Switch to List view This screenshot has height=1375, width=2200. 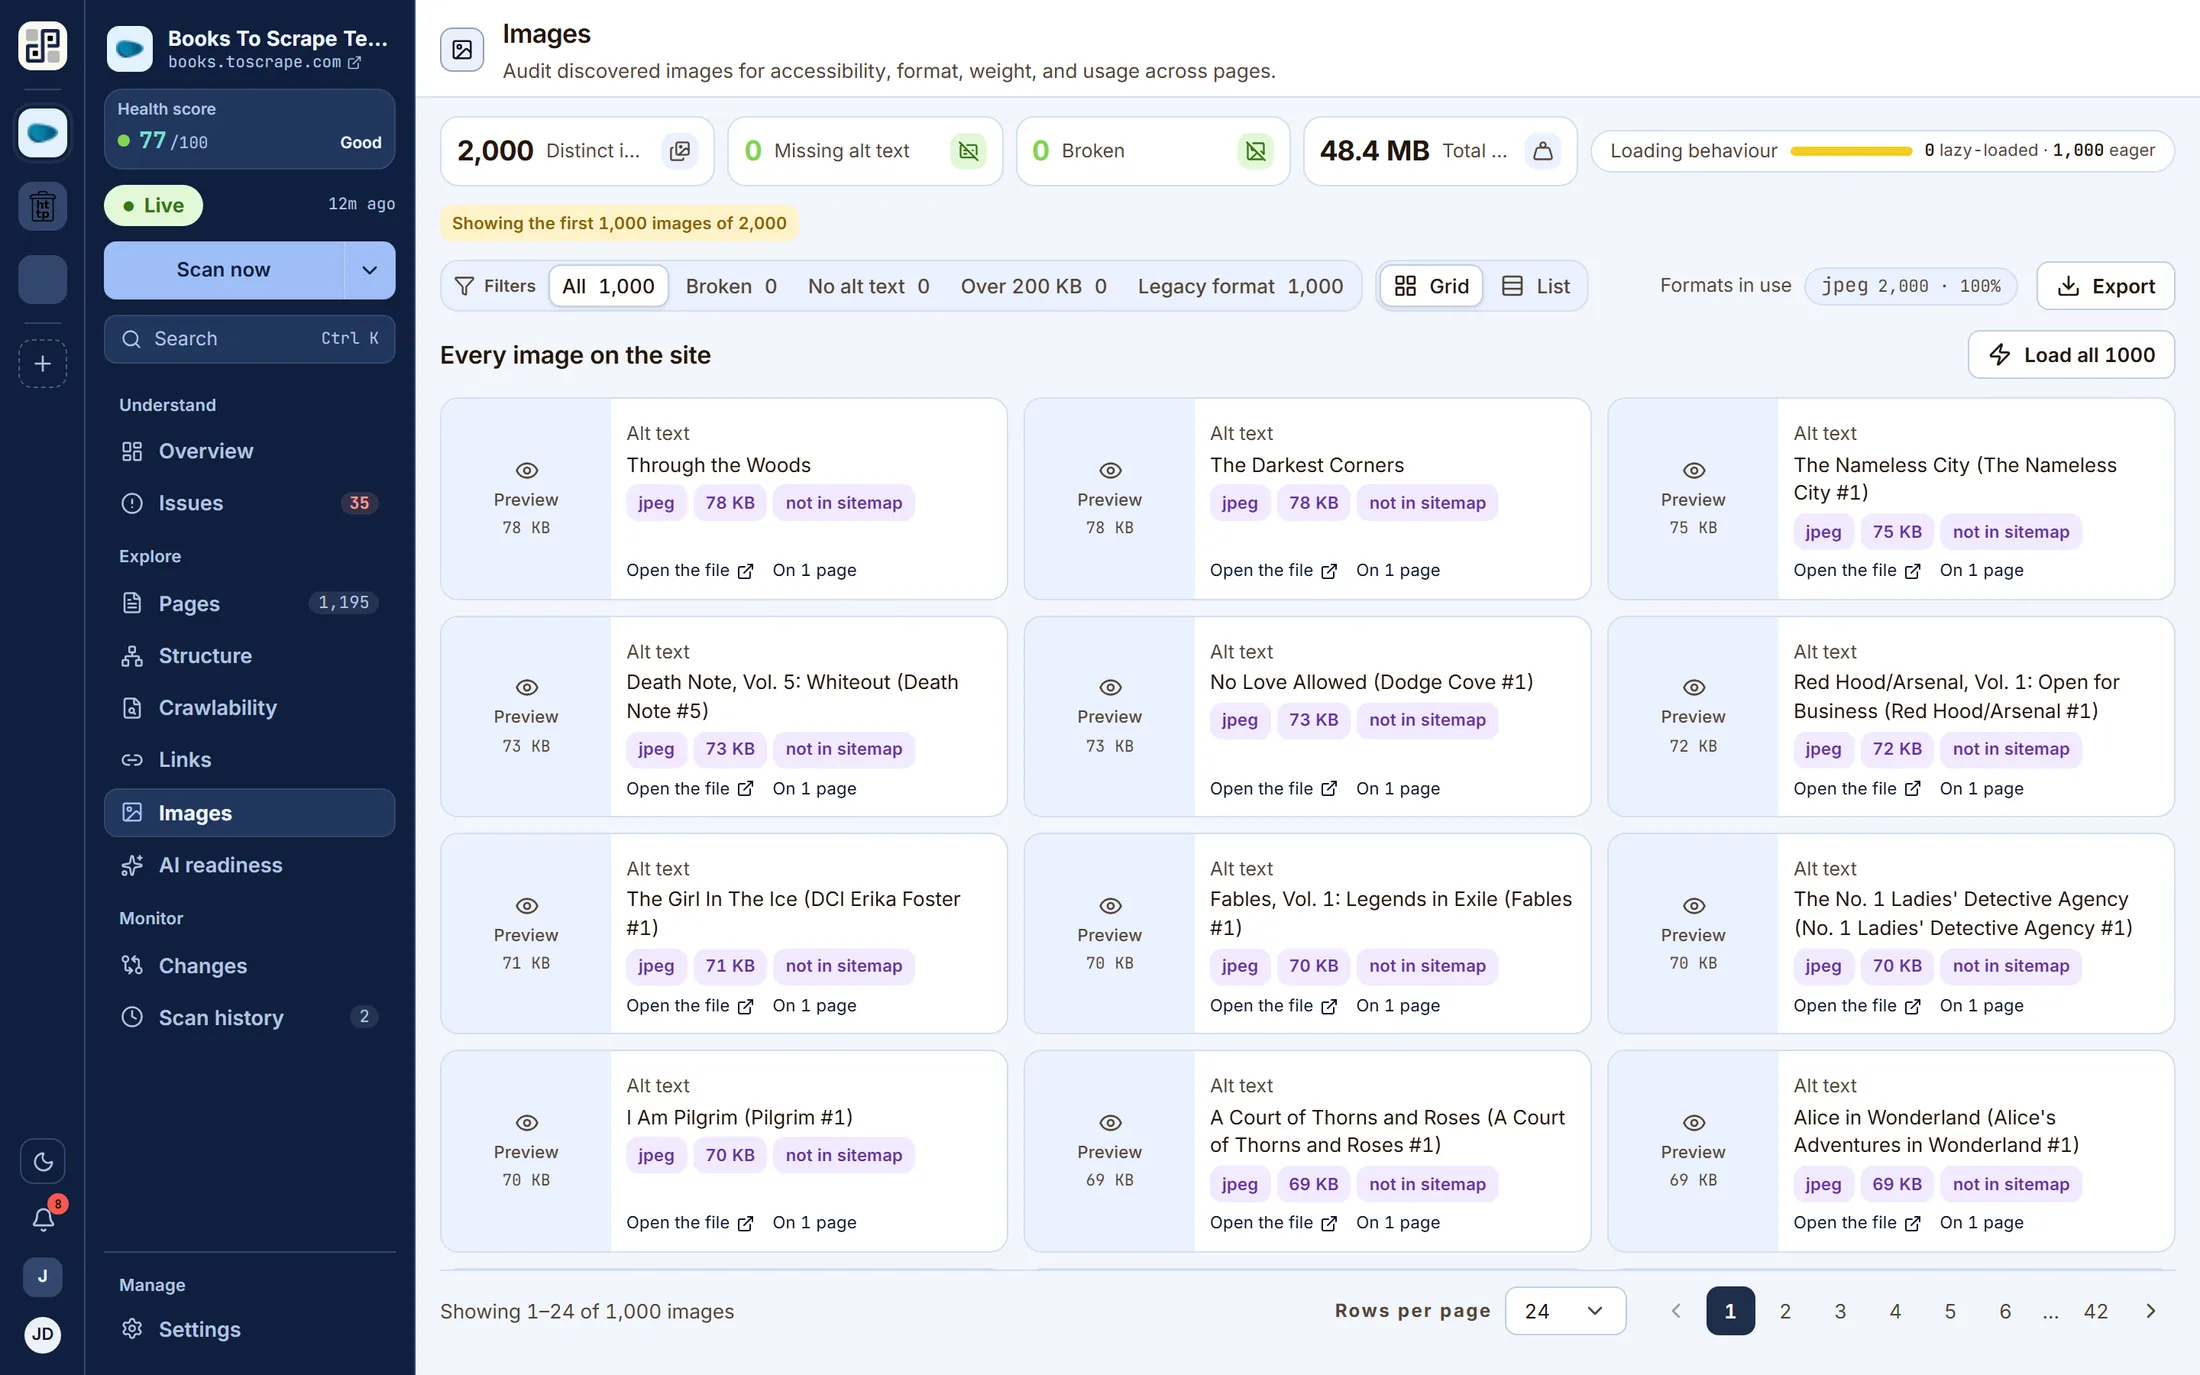(x=1536, y=286)
